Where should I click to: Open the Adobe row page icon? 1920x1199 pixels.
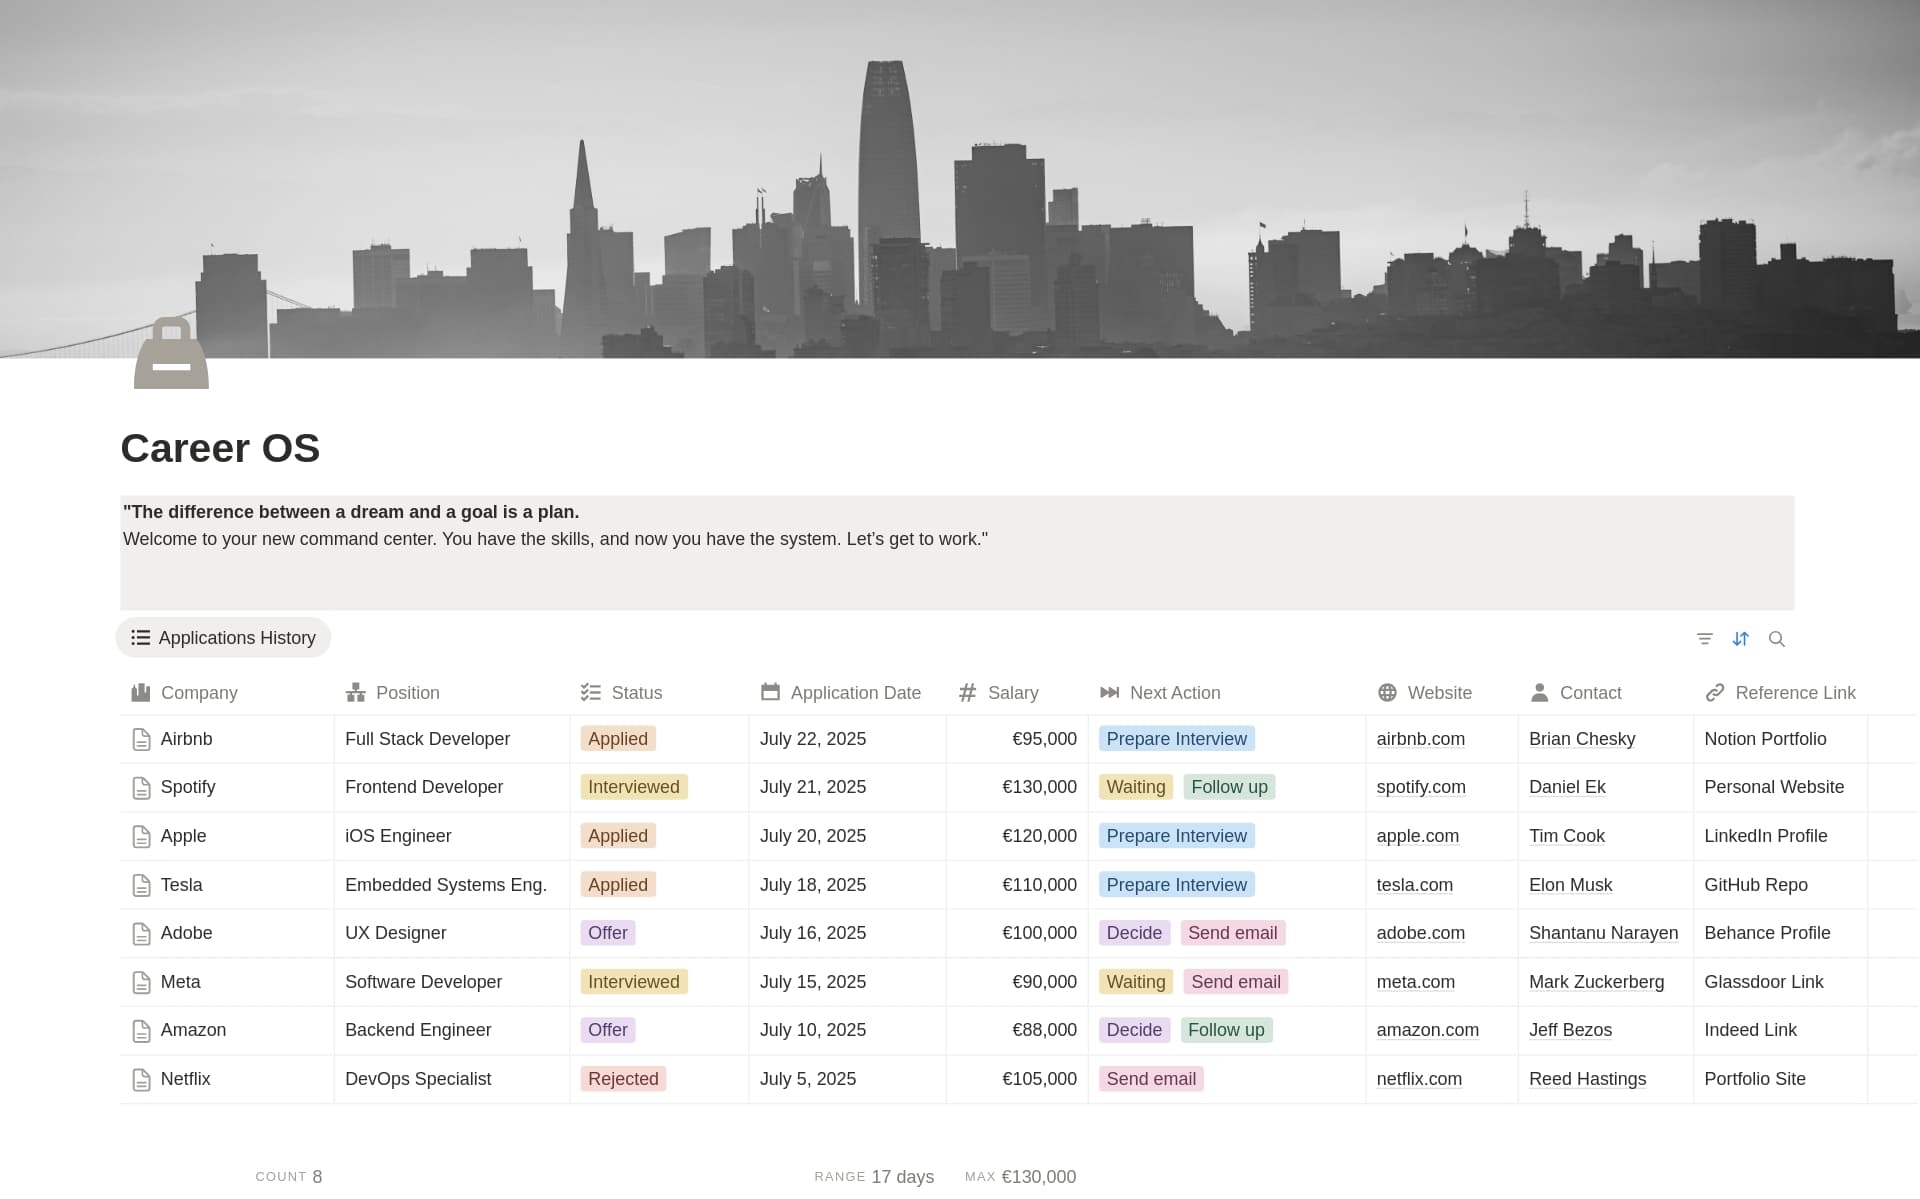coord(141,933)
